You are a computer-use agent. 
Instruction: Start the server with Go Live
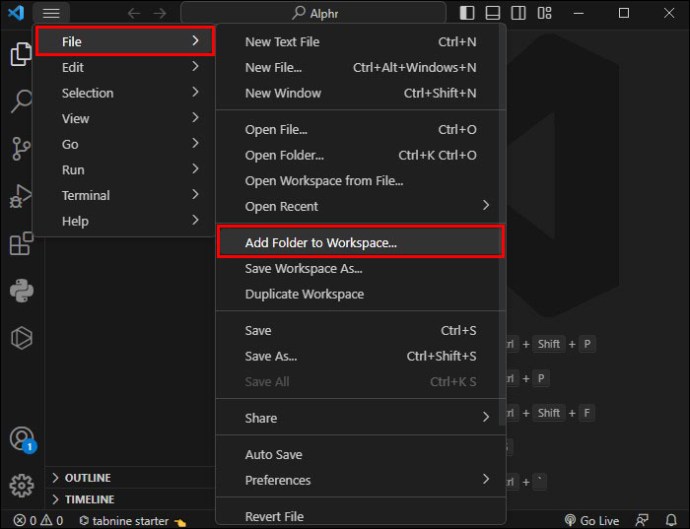[591, 521]
